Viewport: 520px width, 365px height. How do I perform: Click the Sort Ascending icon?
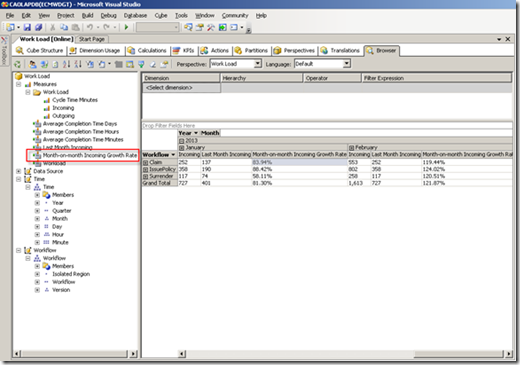(67, 64)
